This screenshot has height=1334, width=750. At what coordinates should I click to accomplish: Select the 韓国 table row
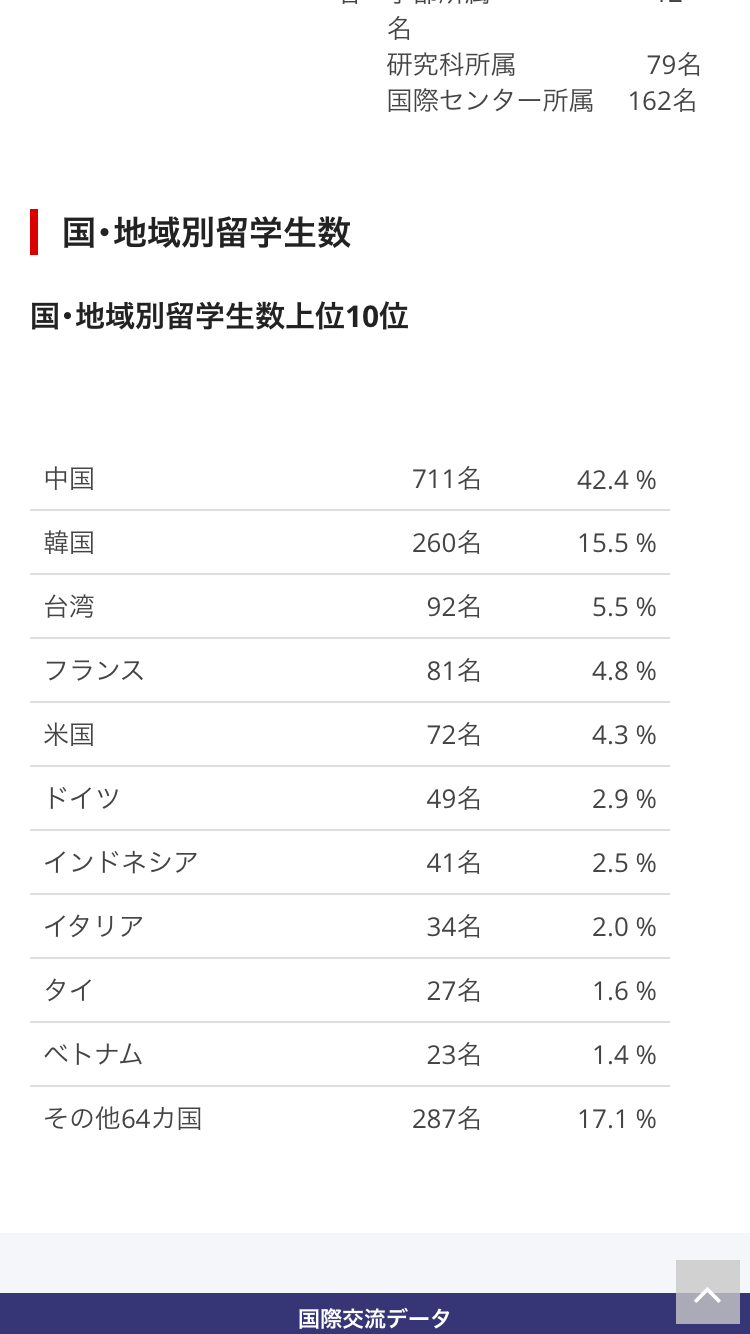(x=350, y=543)
